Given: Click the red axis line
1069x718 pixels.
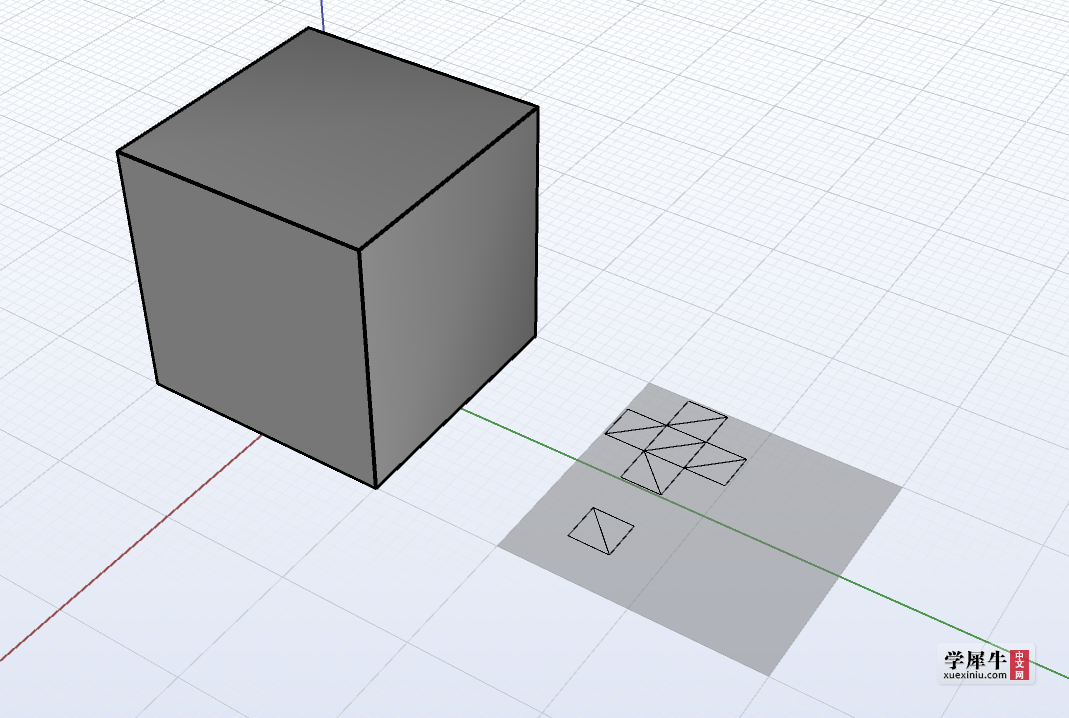Looking at the screenshot, I should point(130,548).
